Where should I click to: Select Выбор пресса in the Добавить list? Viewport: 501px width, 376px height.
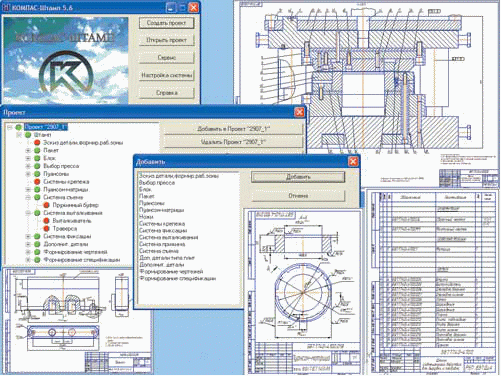point(157,183)
